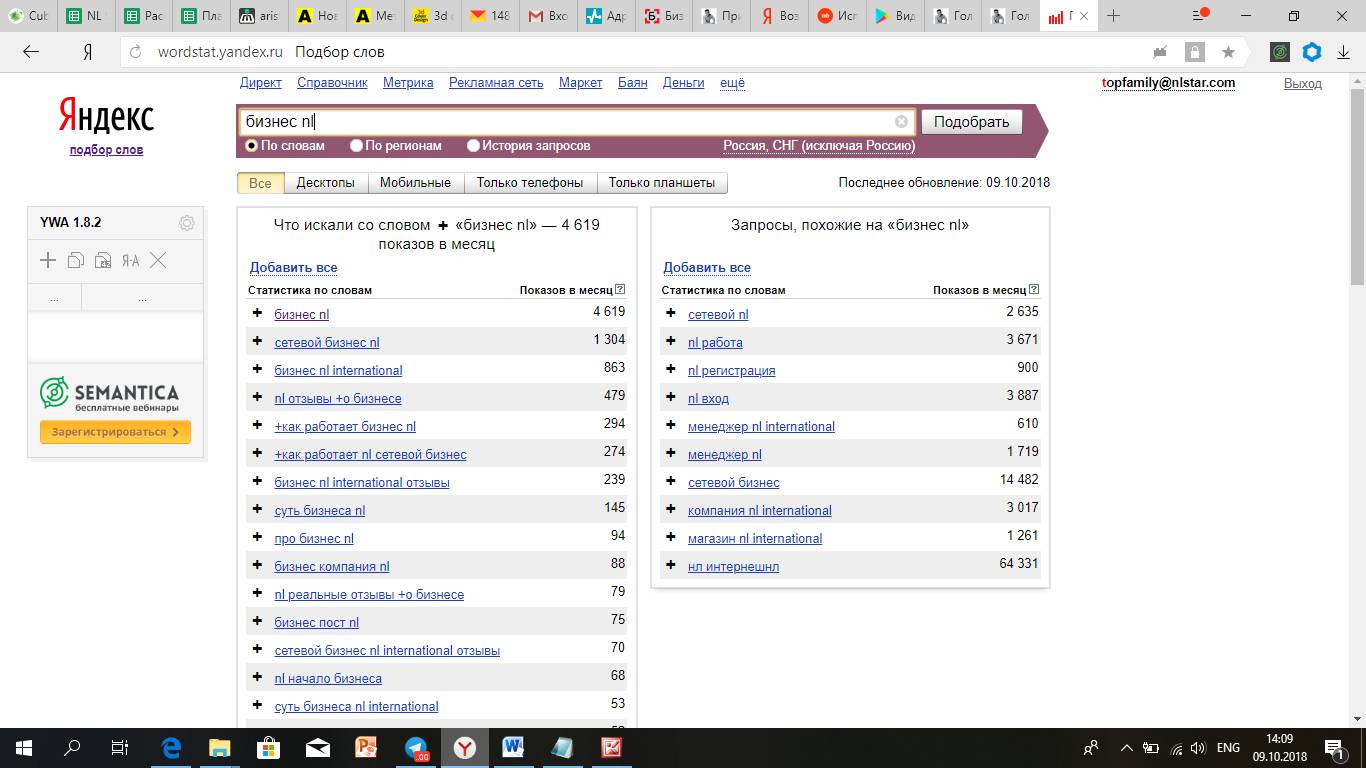1366x768 pixels.
Task: Click the 'бизнес nl' search input field
Action: [565, 122]
